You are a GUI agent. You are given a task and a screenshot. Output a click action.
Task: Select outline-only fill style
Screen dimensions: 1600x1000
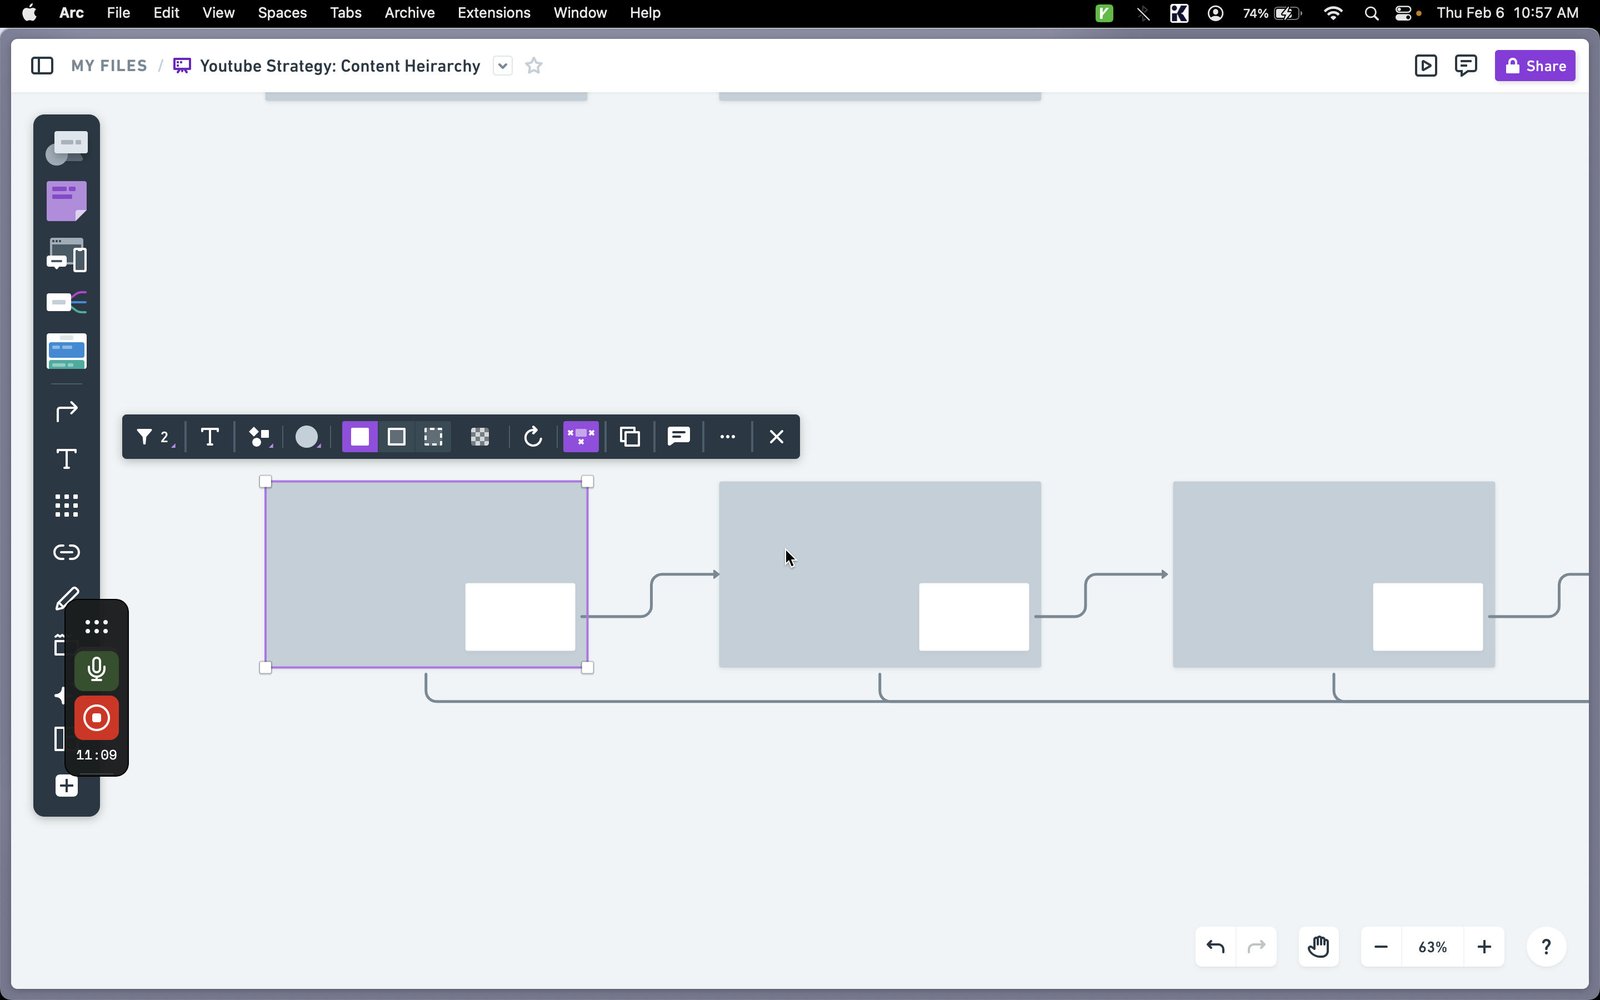[x=396, y=437]
